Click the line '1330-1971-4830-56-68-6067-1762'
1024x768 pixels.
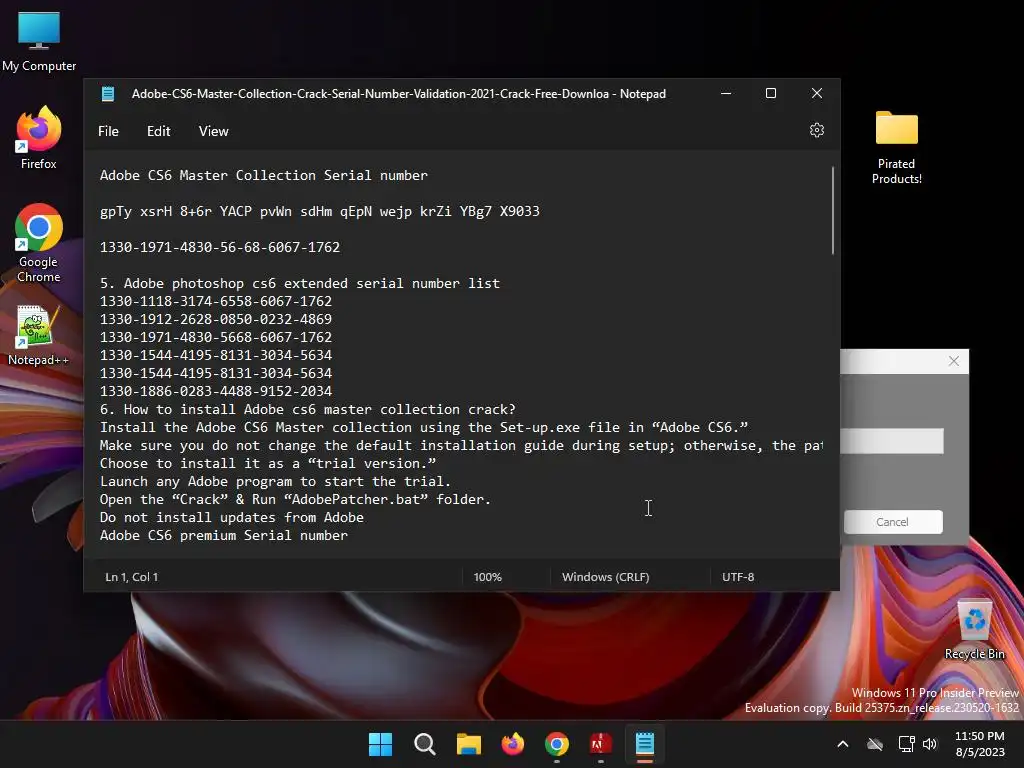(220, 248)
